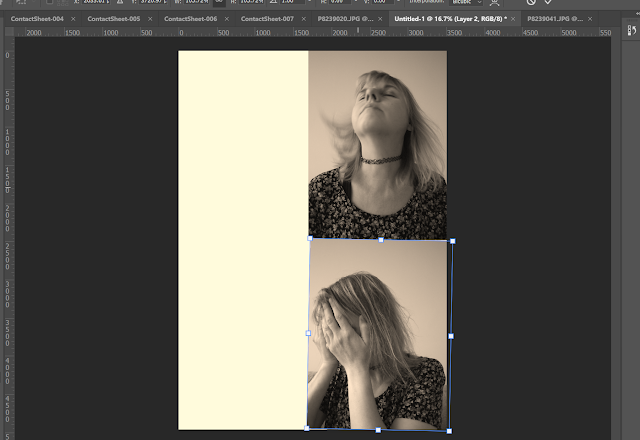Click the top-right transform corner handle
The height and width of the screenshot is (440, 640).
coord(452,241)
